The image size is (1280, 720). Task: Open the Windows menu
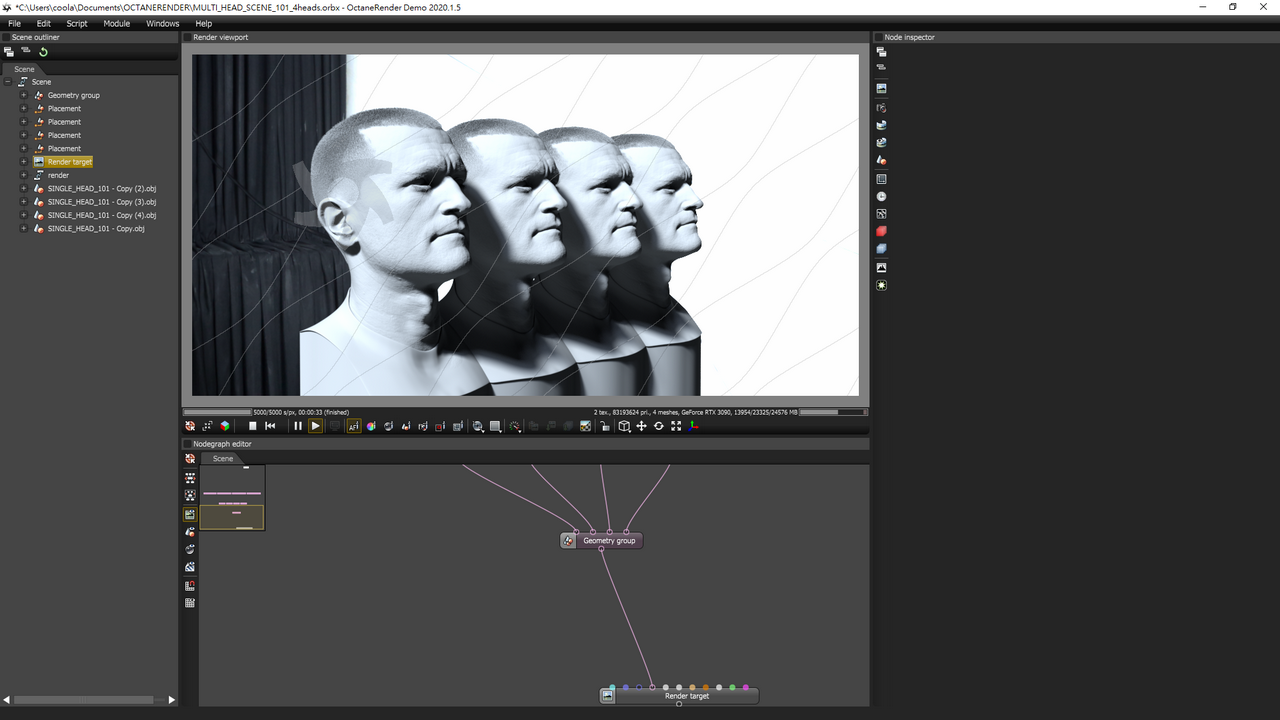[162, 23]
